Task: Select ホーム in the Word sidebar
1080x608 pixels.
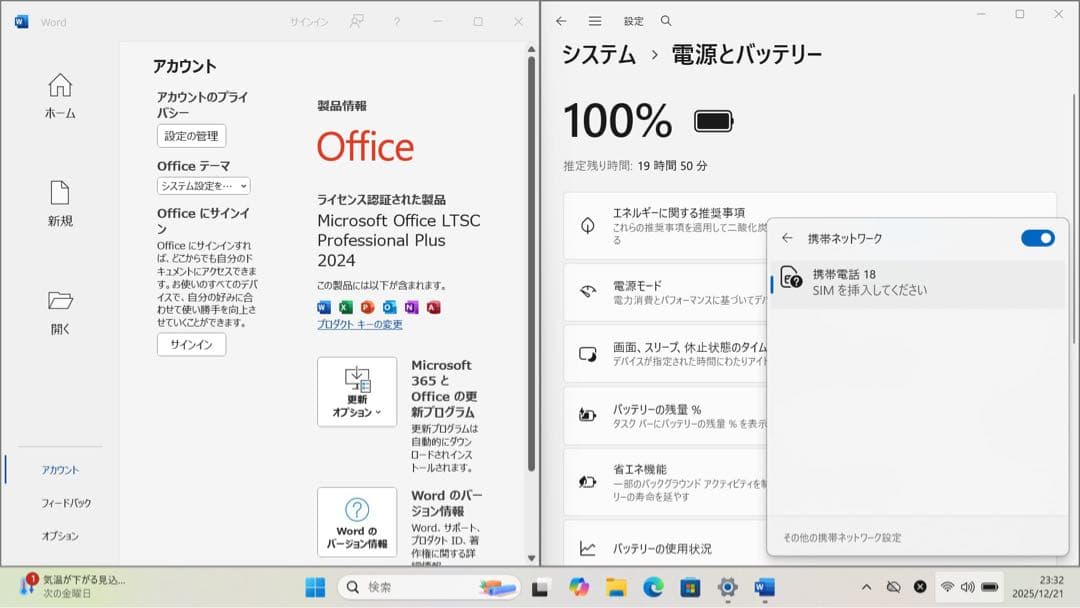Action: (x=60, y=95)
